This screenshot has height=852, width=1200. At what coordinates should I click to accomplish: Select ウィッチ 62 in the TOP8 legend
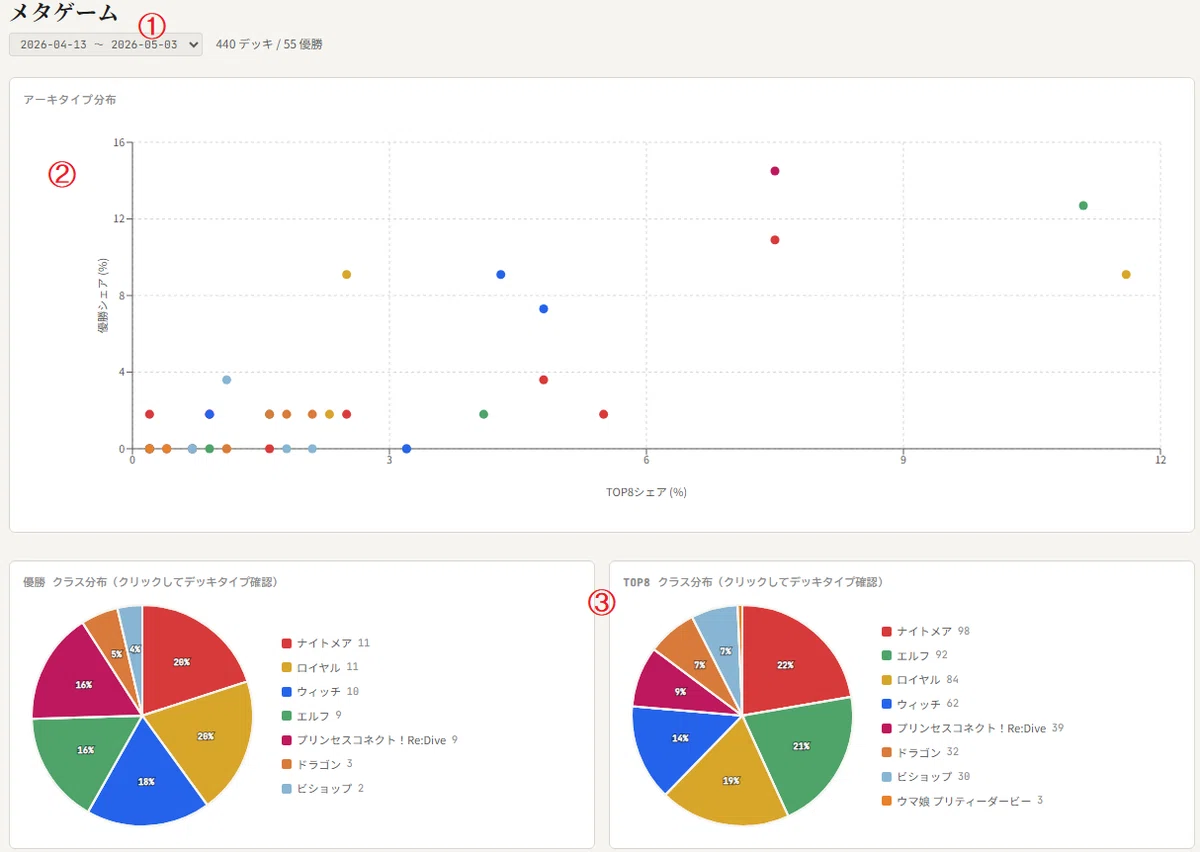tap(920, 704)
